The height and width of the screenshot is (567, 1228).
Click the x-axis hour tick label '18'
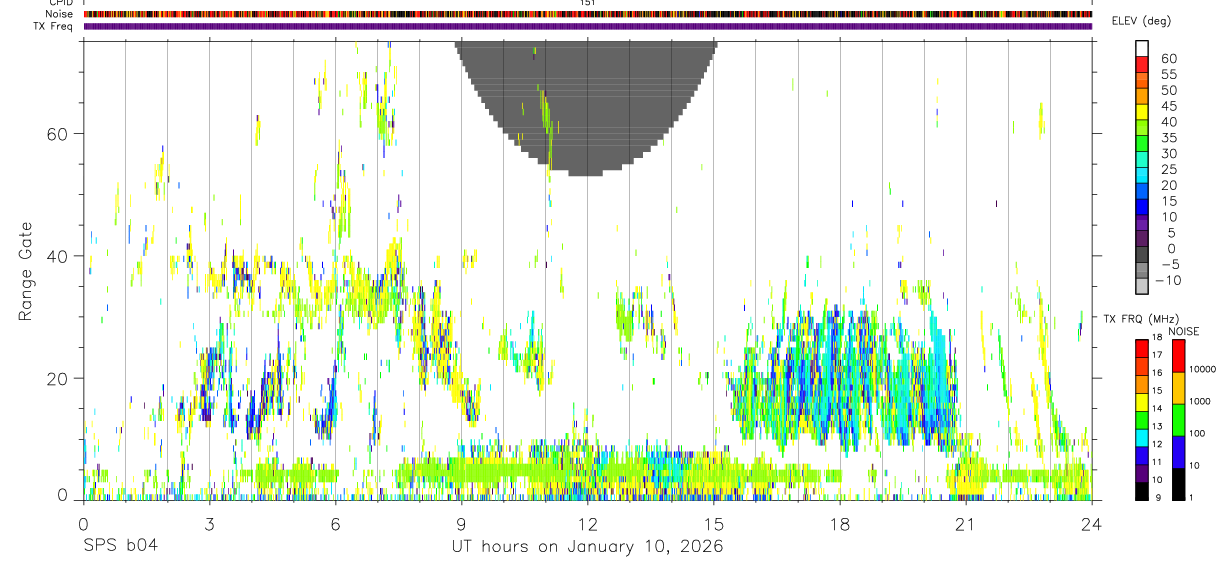tap(839, 524)
